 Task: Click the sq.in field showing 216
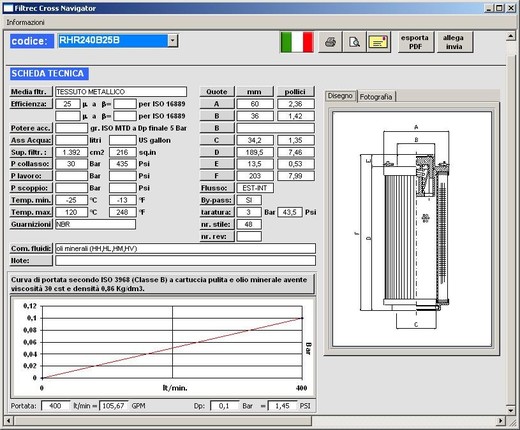122,152
